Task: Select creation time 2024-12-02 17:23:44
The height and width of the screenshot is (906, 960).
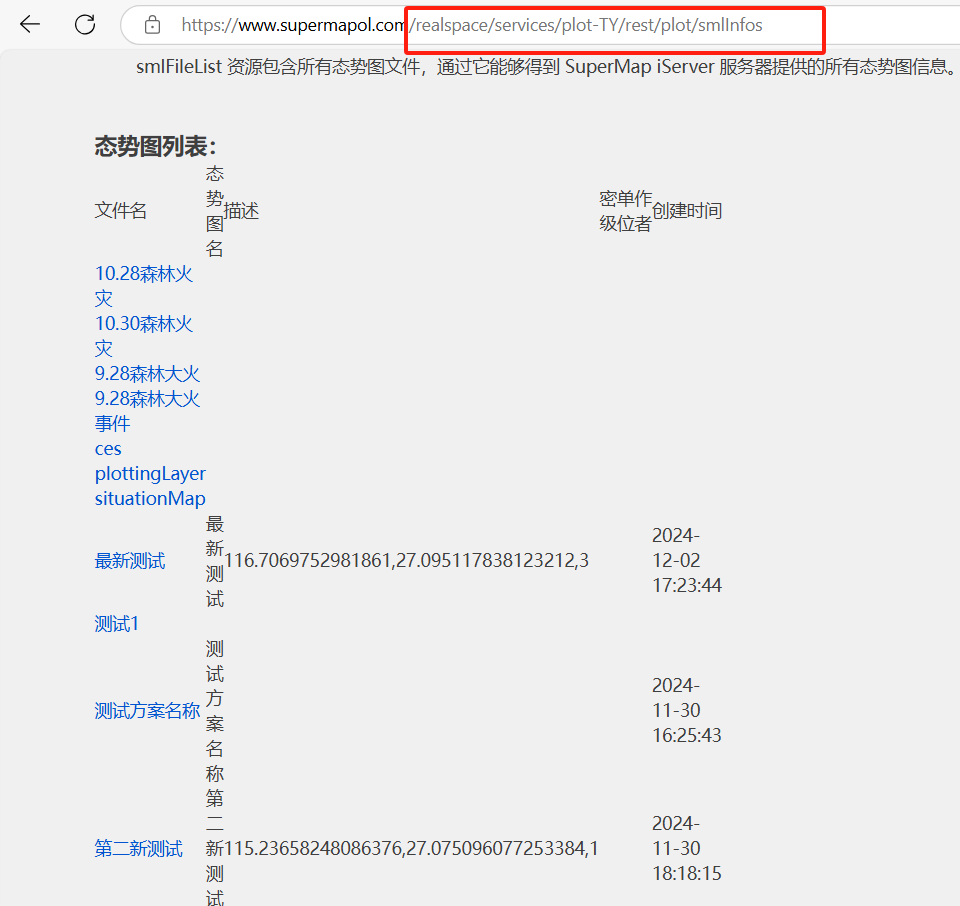Action: [x=687, y=560]
